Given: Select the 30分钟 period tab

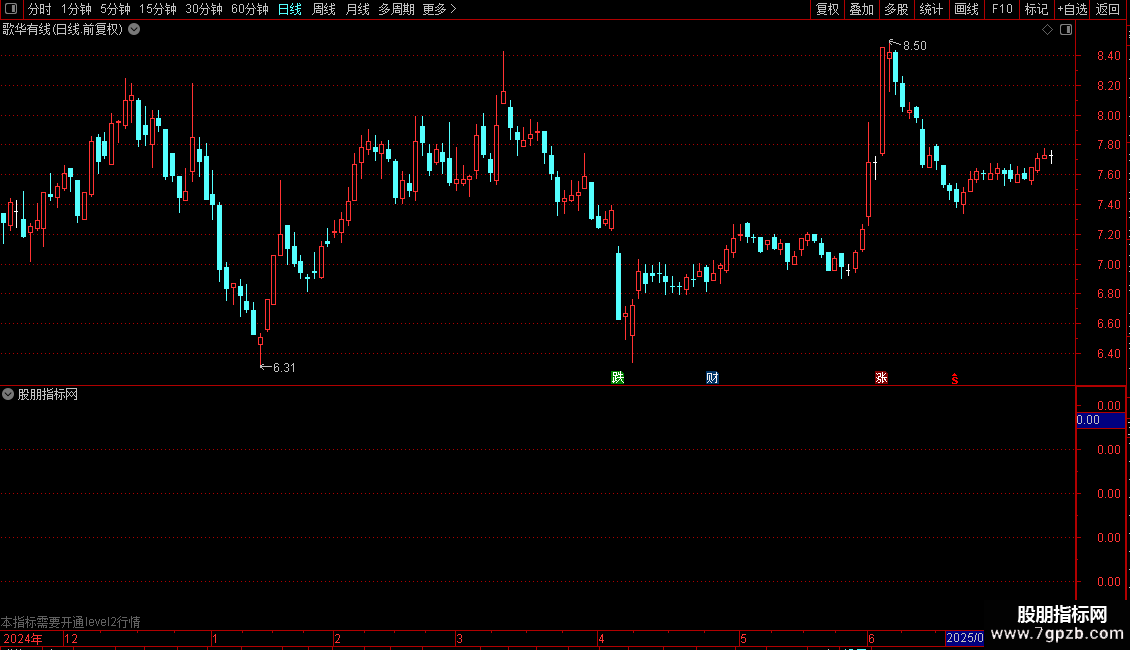Looking at the screenshot, I should click(204, 9).
